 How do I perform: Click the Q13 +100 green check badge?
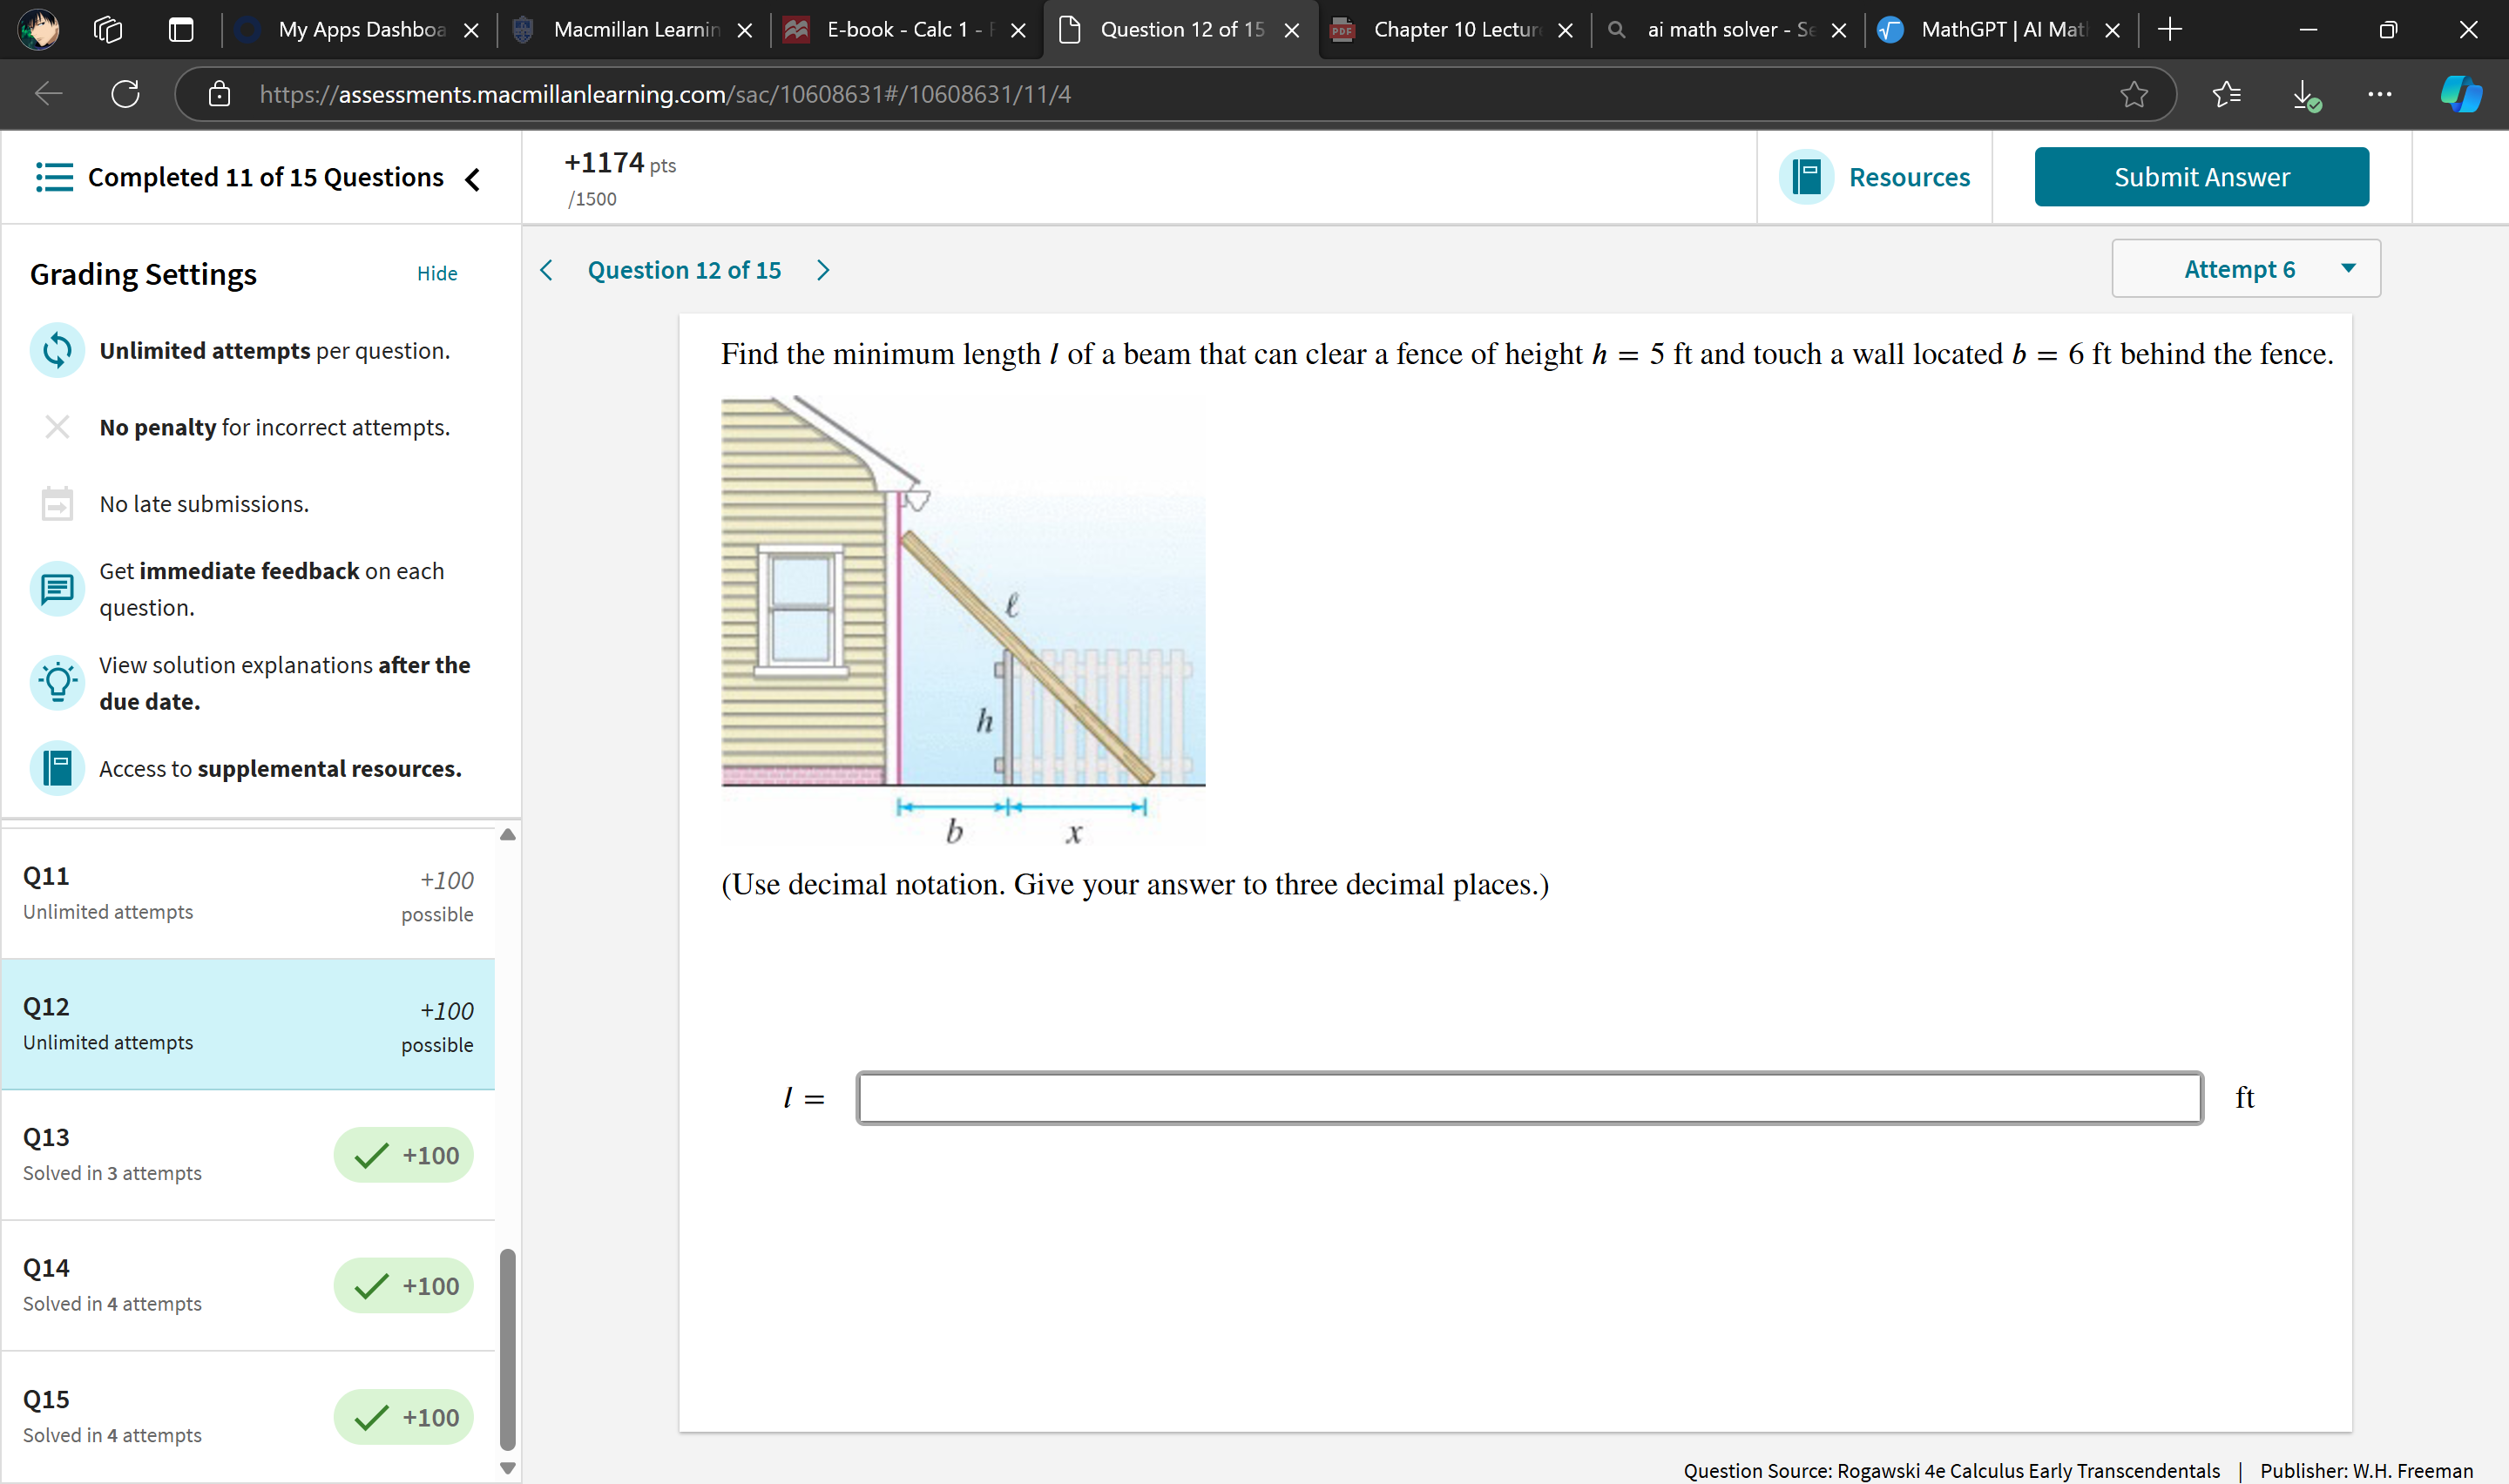click(404, 1155)
